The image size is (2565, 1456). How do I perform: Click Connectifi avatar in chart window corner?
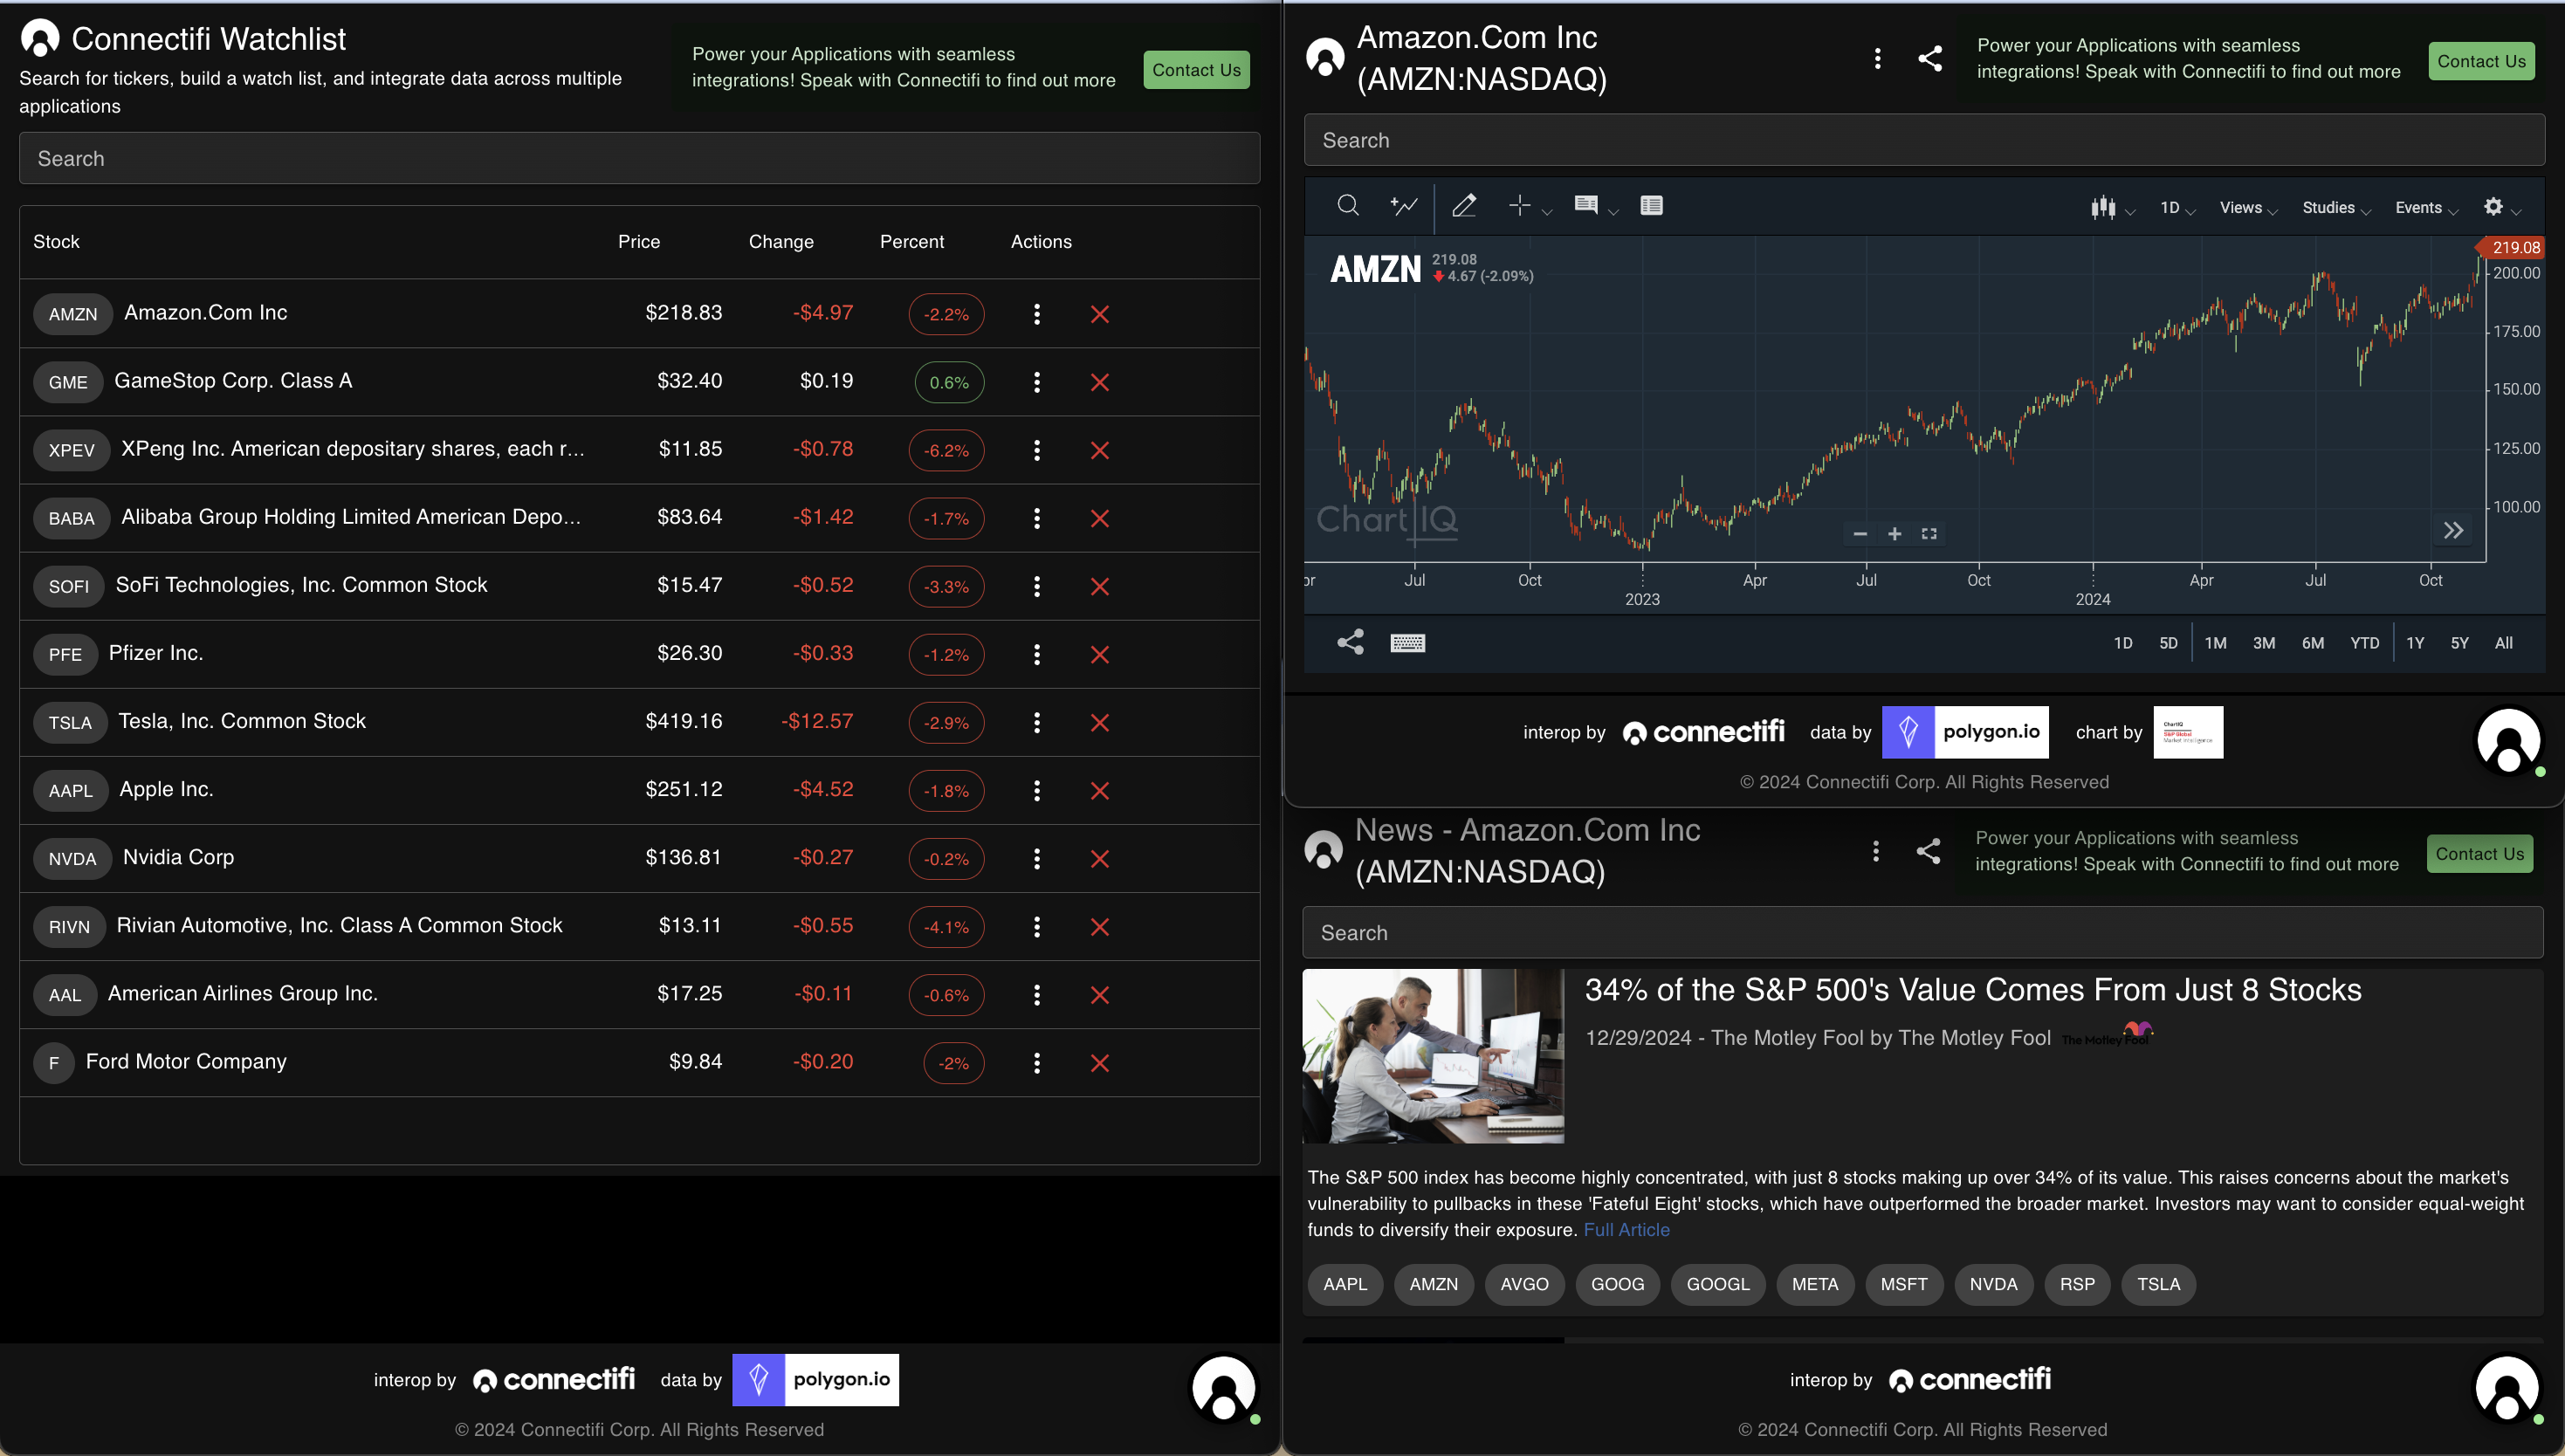[x=2507, y=741]
